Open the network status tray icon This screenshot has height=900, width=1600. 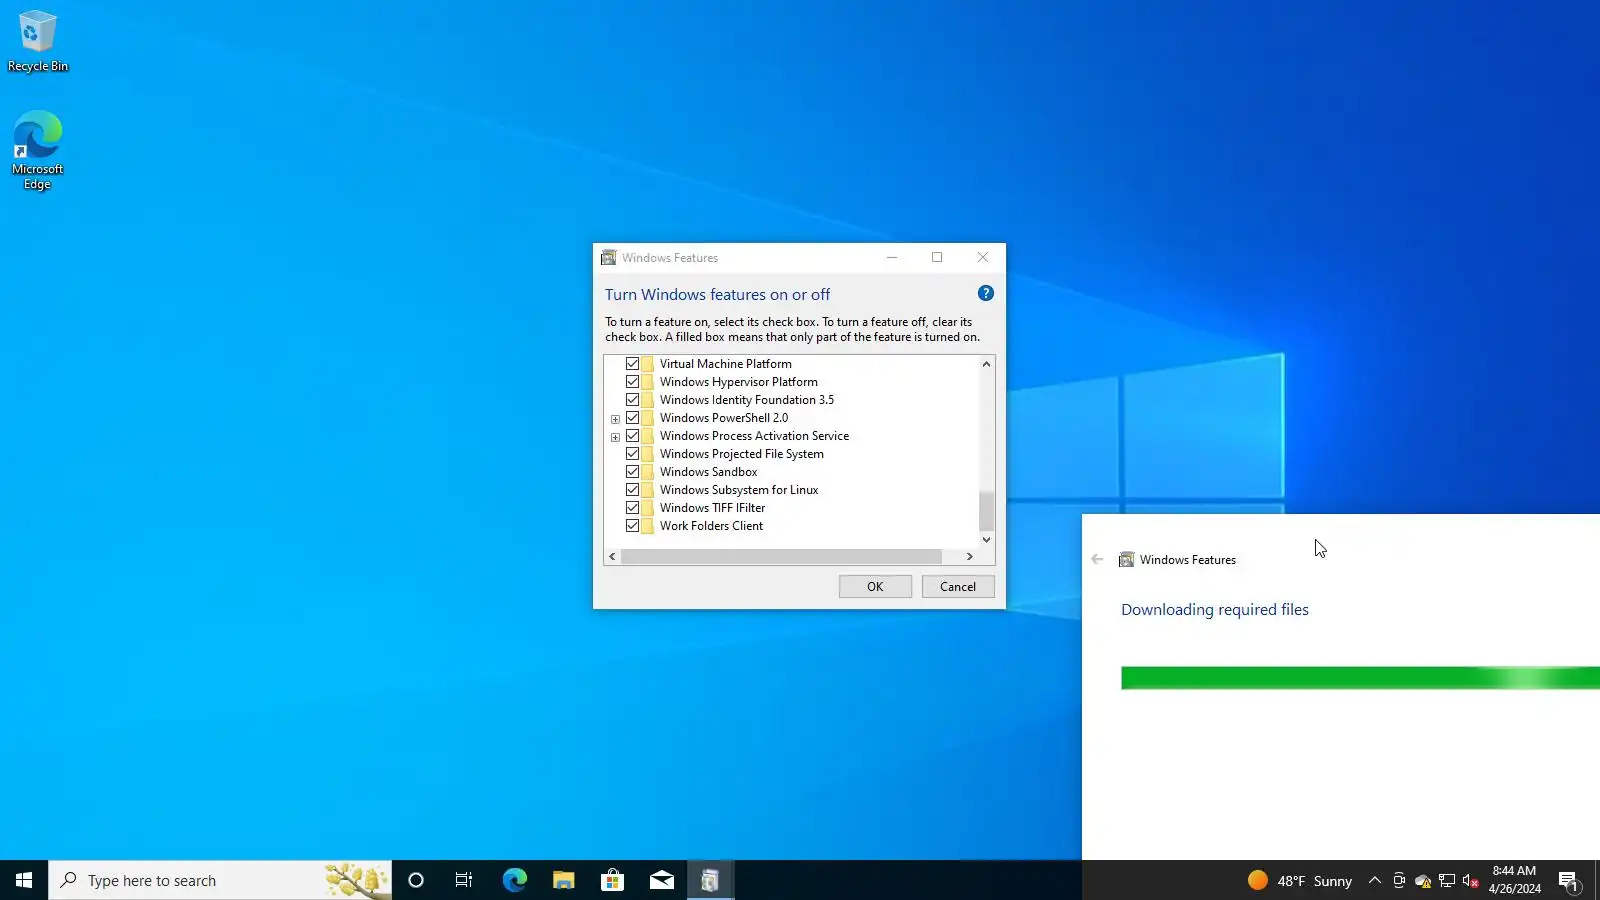(x=1447, y=880)
